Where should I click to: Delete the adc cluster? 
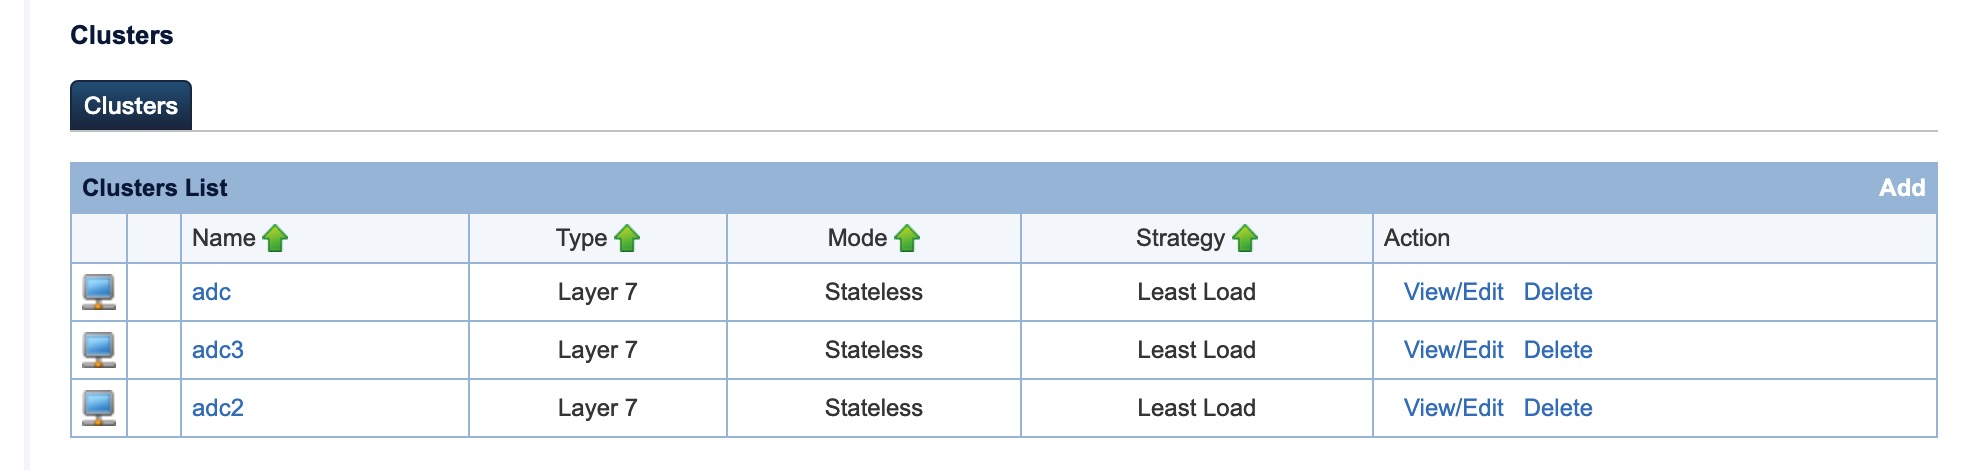point(1557,292)
